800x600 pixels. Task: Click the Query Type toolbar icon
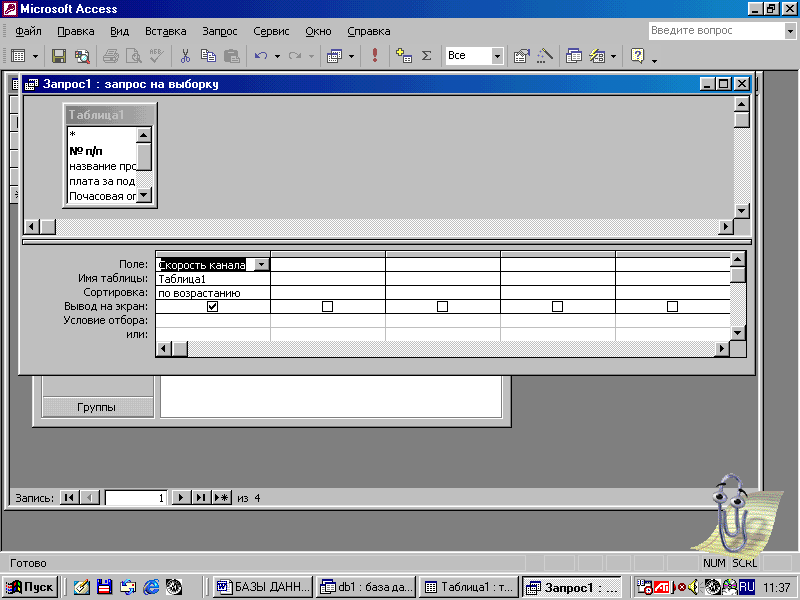[x=334, y=56]
